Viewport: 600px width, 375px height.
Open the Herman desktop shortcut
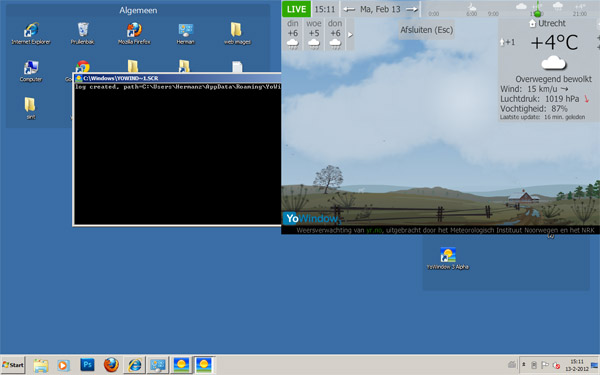tap(186, 34)
